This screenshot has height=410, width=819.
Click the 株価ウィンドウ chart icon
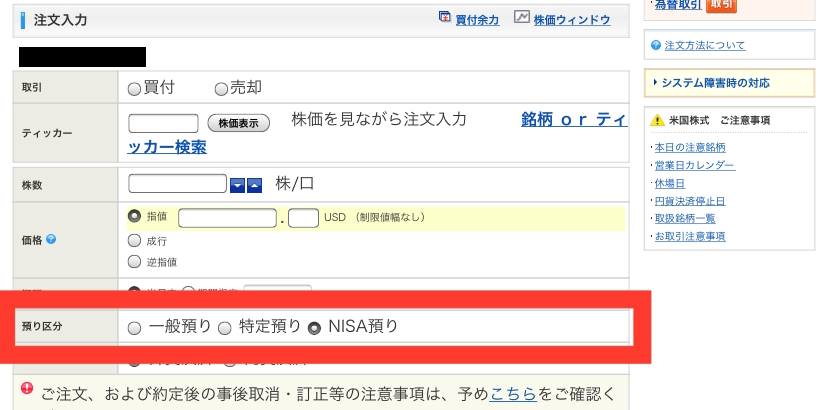pos(521,17)
